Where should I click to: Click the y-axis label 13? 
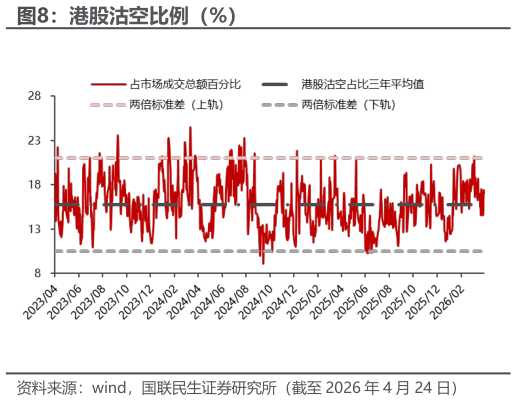coord(34,229)
